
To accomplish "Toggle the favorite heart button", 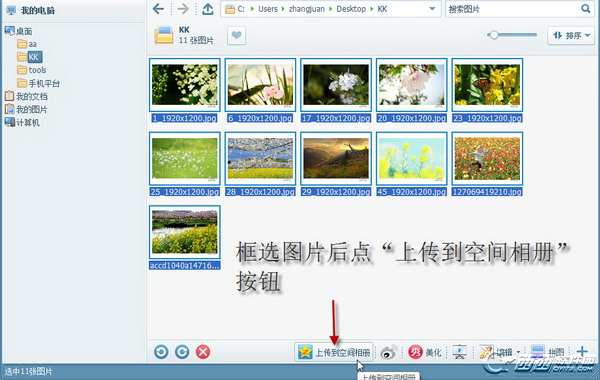I will [x=236, y=36].
